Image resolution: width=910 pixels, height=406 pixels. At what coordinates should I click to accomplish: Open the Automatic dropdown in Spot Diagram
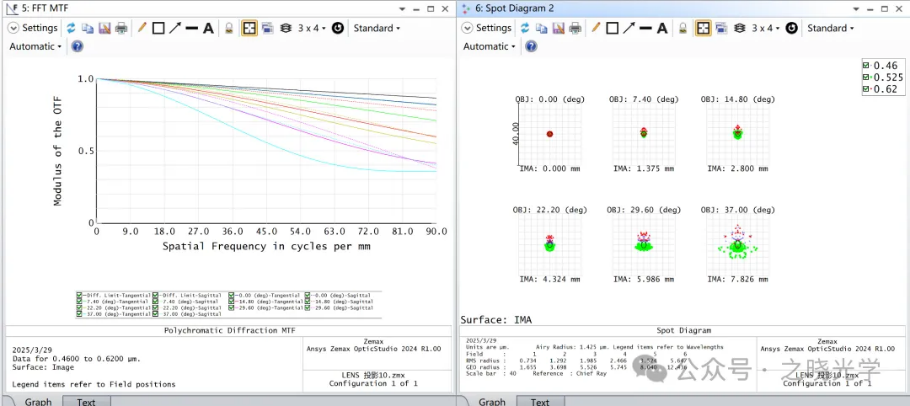pos(490,46)
